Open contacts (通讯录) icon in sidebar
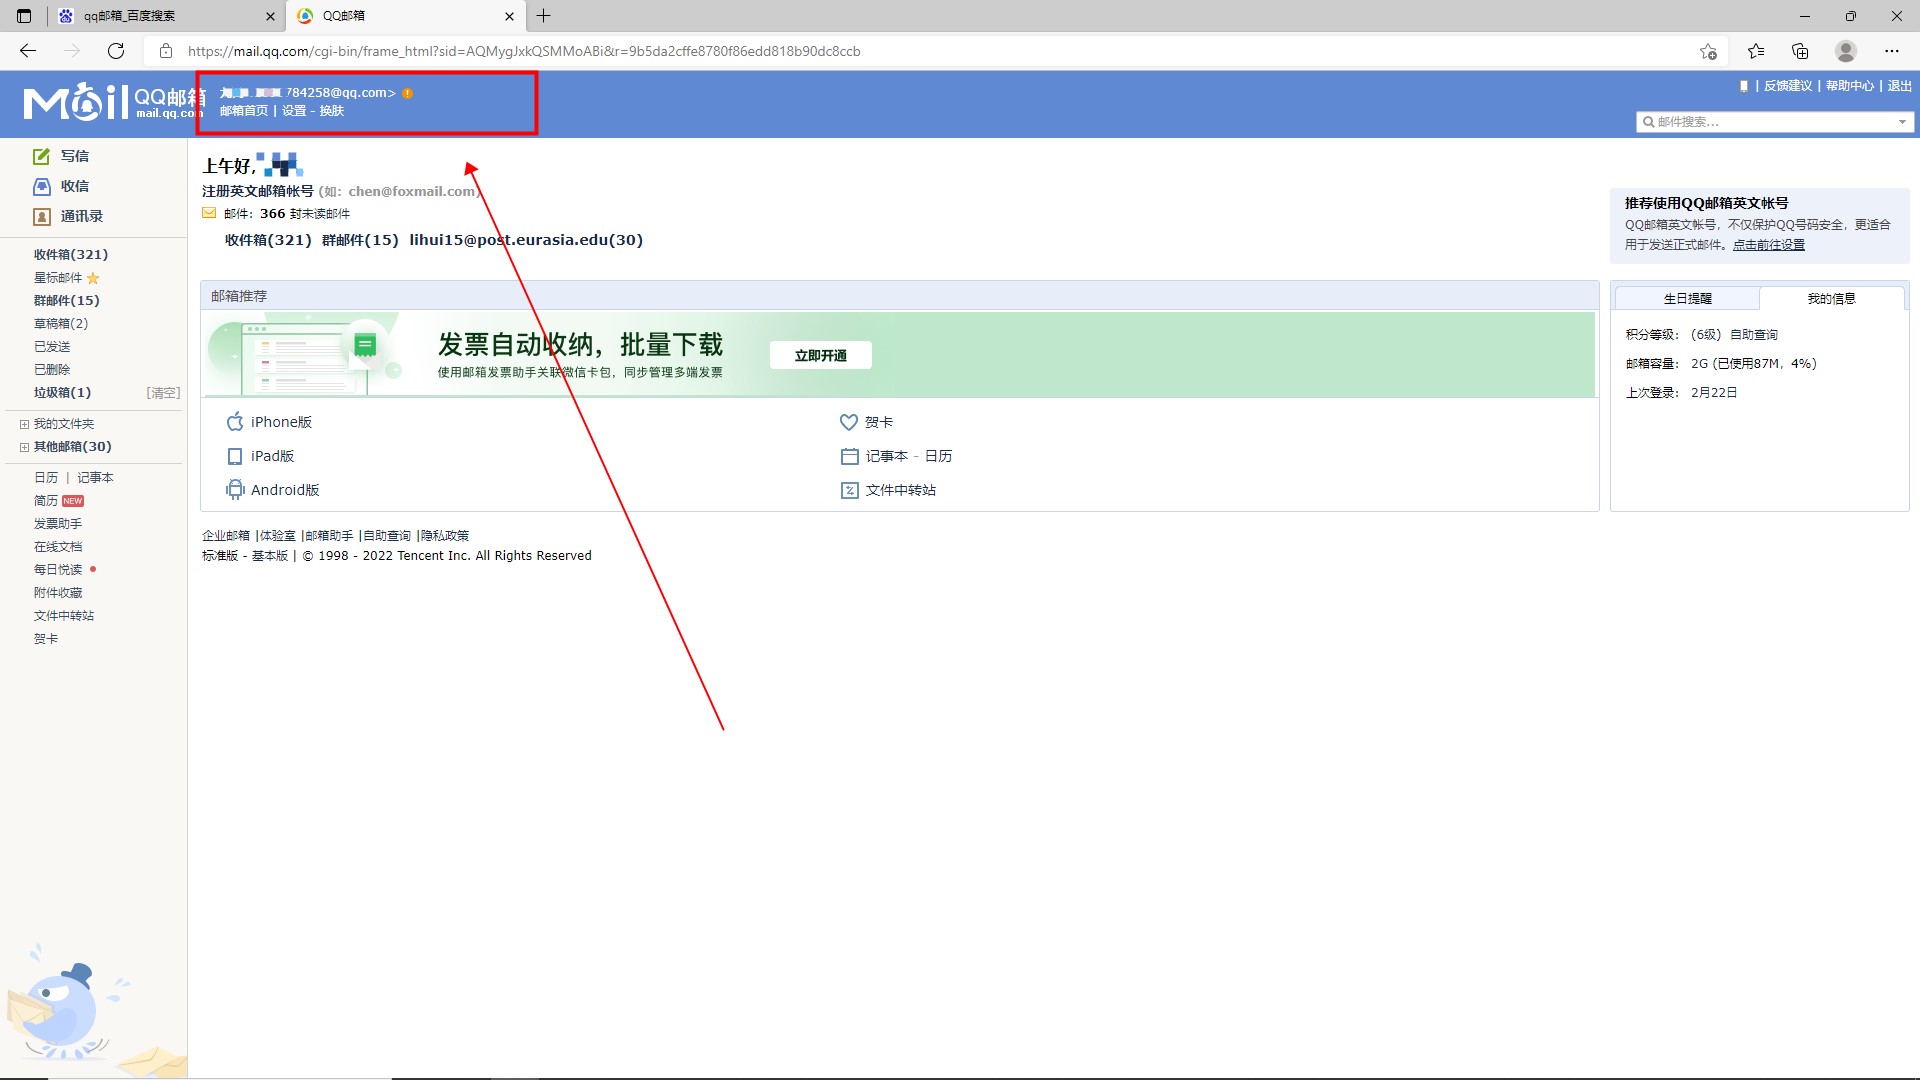 (x=41, y=216)
